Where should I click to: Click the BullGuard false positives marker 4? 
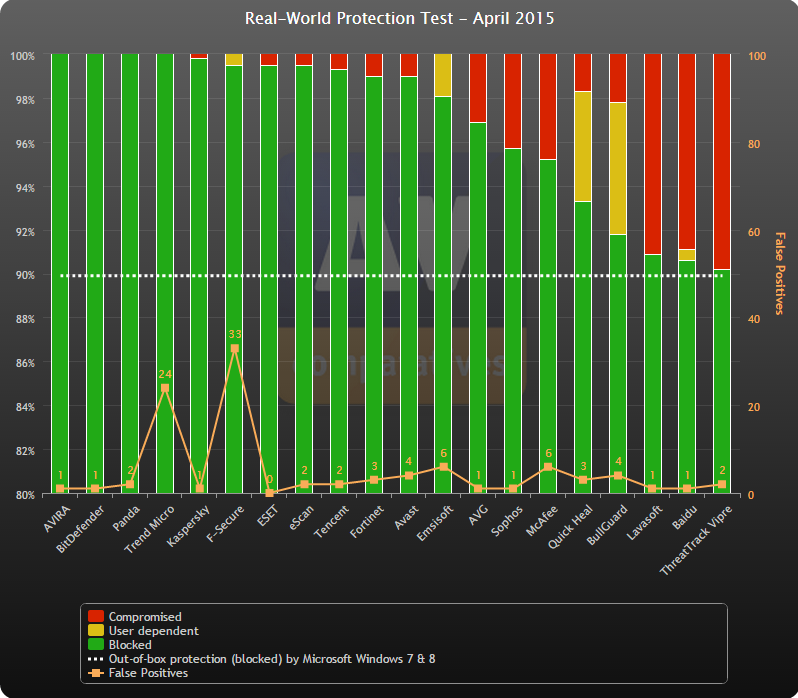pos(618,476)
